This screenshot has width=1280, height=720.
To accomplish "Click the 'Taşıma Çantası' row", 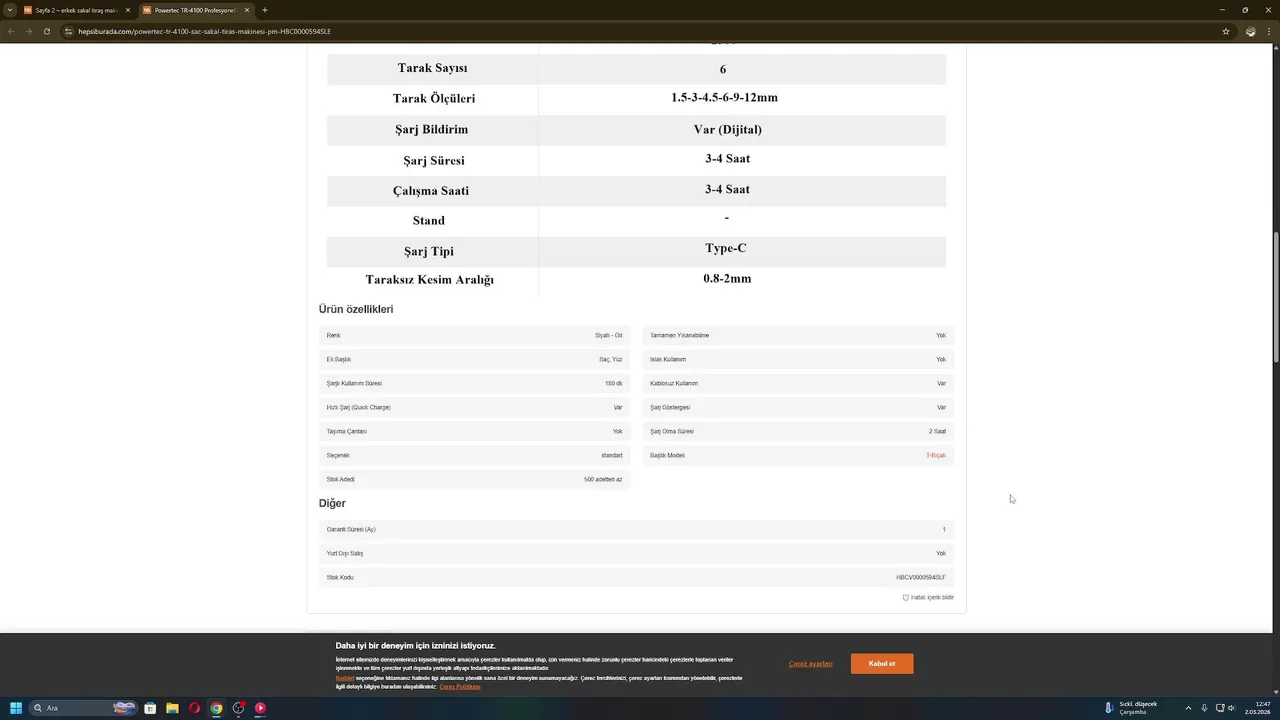I will (474, 431).
